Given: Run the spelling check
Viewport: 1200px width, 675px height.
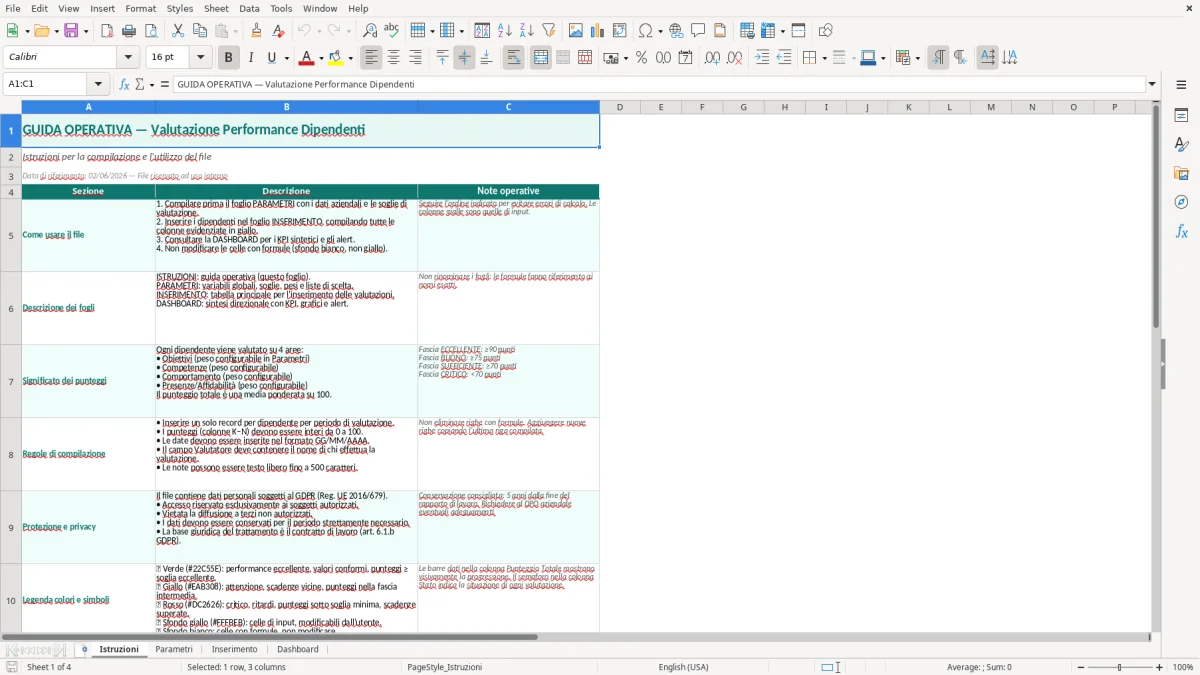Looking at the screenshot, I should click(x=391, y=31).
